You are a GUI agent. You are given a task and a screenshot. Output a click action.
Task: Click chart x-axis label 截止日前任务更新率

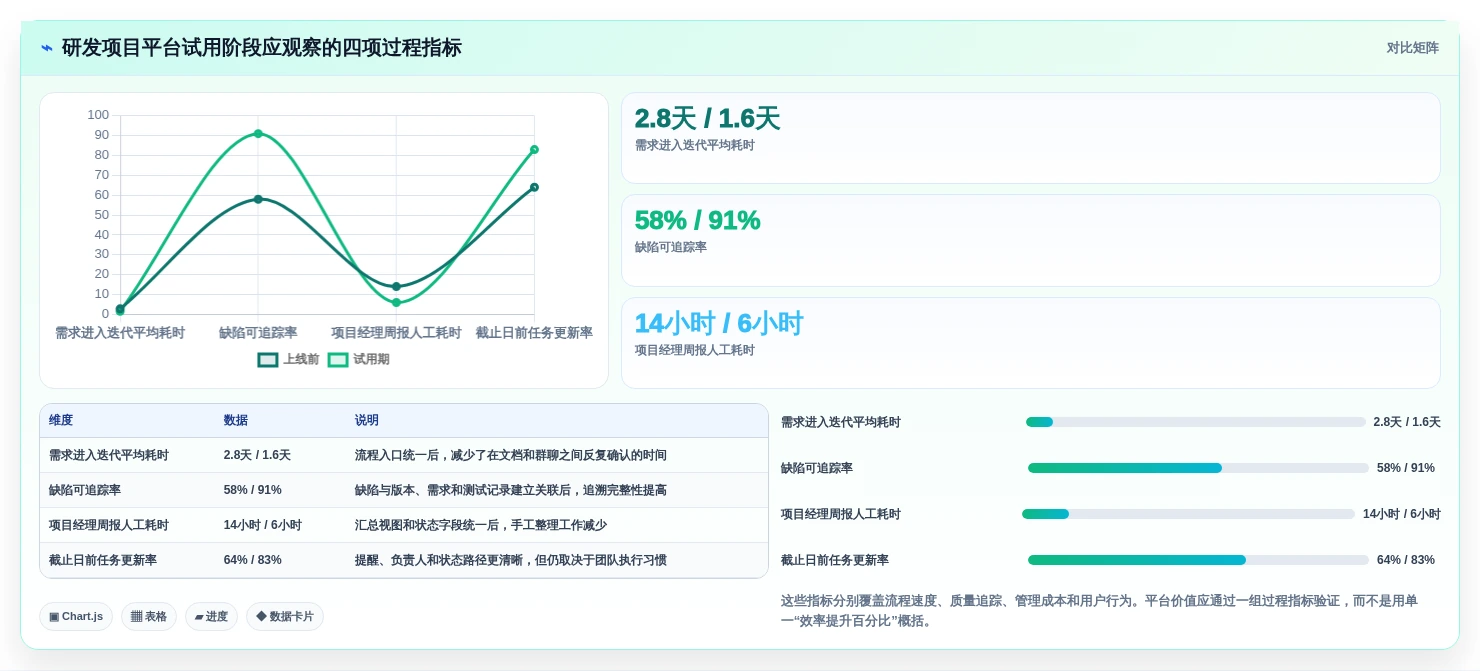point(534,333)
